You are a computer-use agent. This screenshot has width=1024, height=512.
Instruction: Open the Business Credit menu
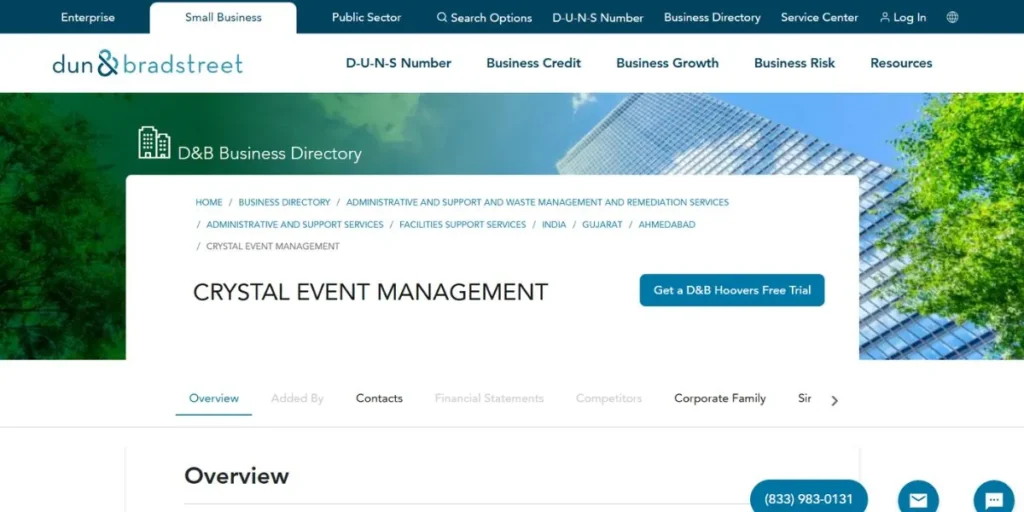point(534,63)
